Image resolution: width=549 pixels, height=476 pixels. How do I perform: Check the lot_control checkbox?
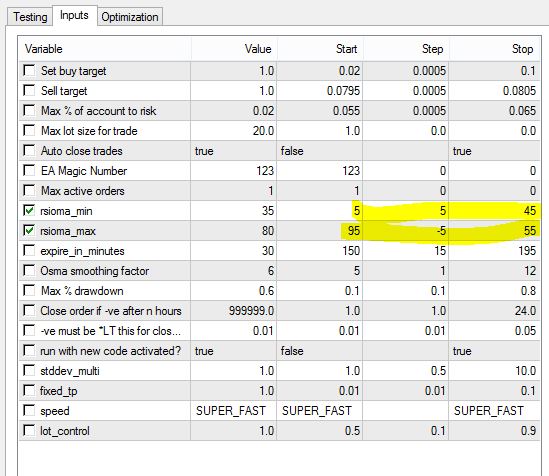(29, 430)
